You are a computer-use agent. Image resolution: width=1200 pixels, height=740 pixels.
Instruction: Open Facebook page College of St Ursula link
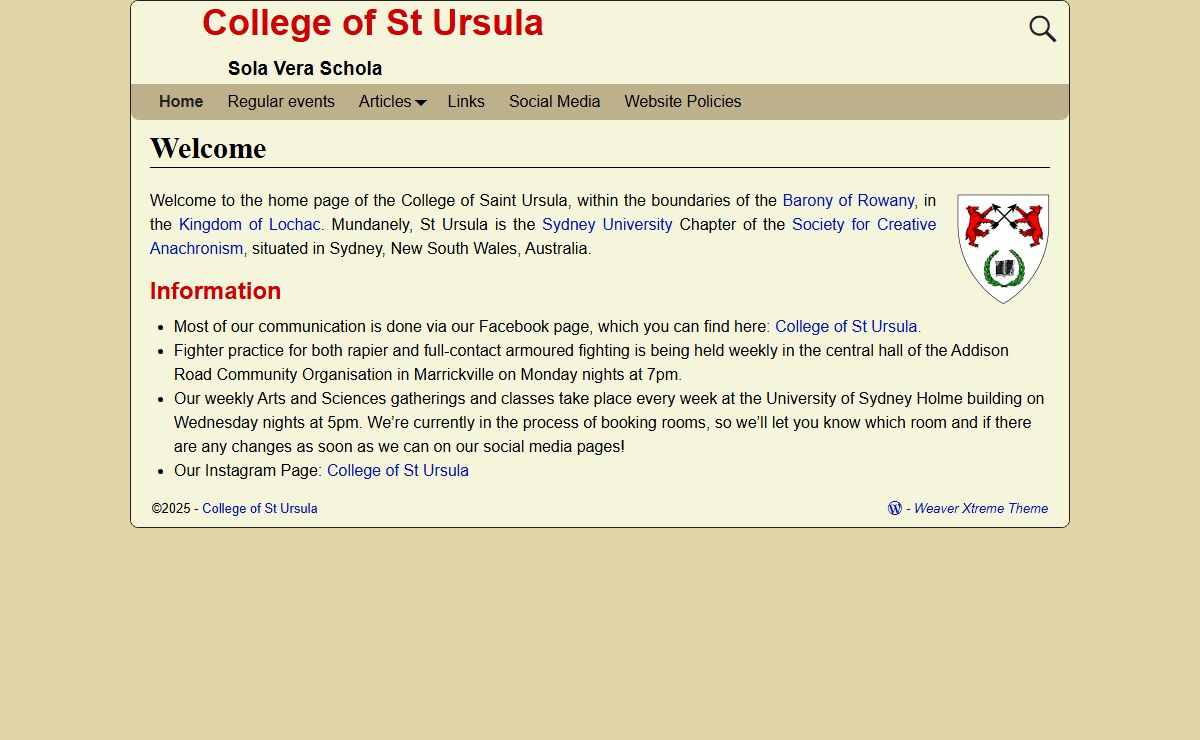(846, 326)
